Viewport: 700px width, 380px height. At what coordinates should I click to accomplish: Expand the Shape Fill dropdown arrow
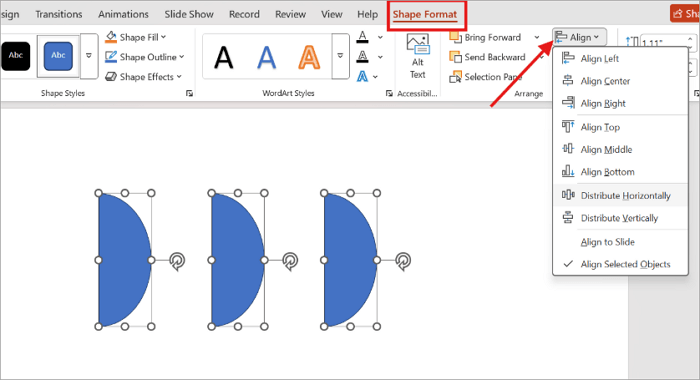(x=163, y=37)
